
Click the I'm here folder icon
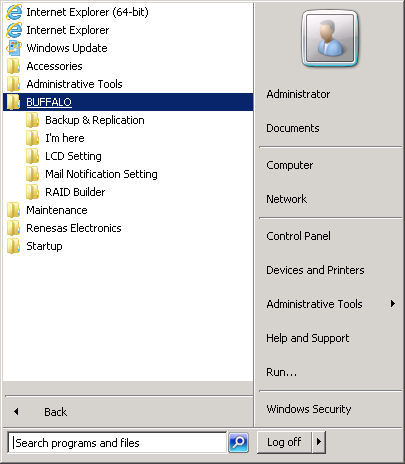(x=33, y=138)
